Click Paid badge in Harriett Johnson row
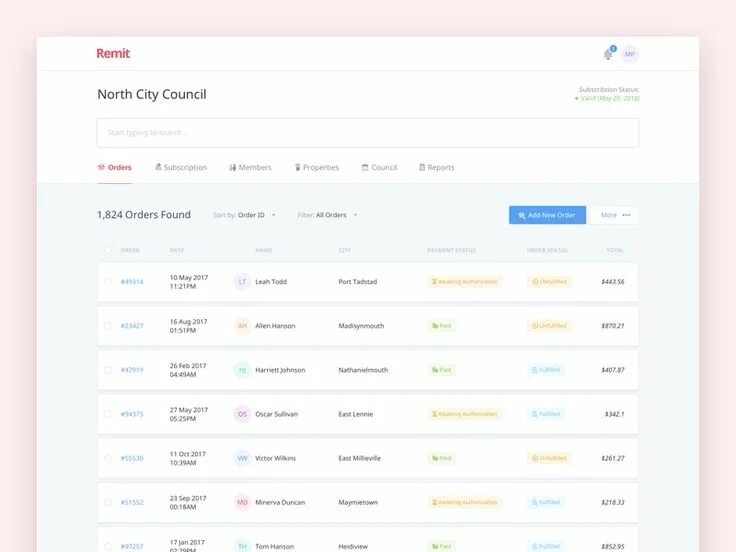The image size is (736, 552). [442, 370]
